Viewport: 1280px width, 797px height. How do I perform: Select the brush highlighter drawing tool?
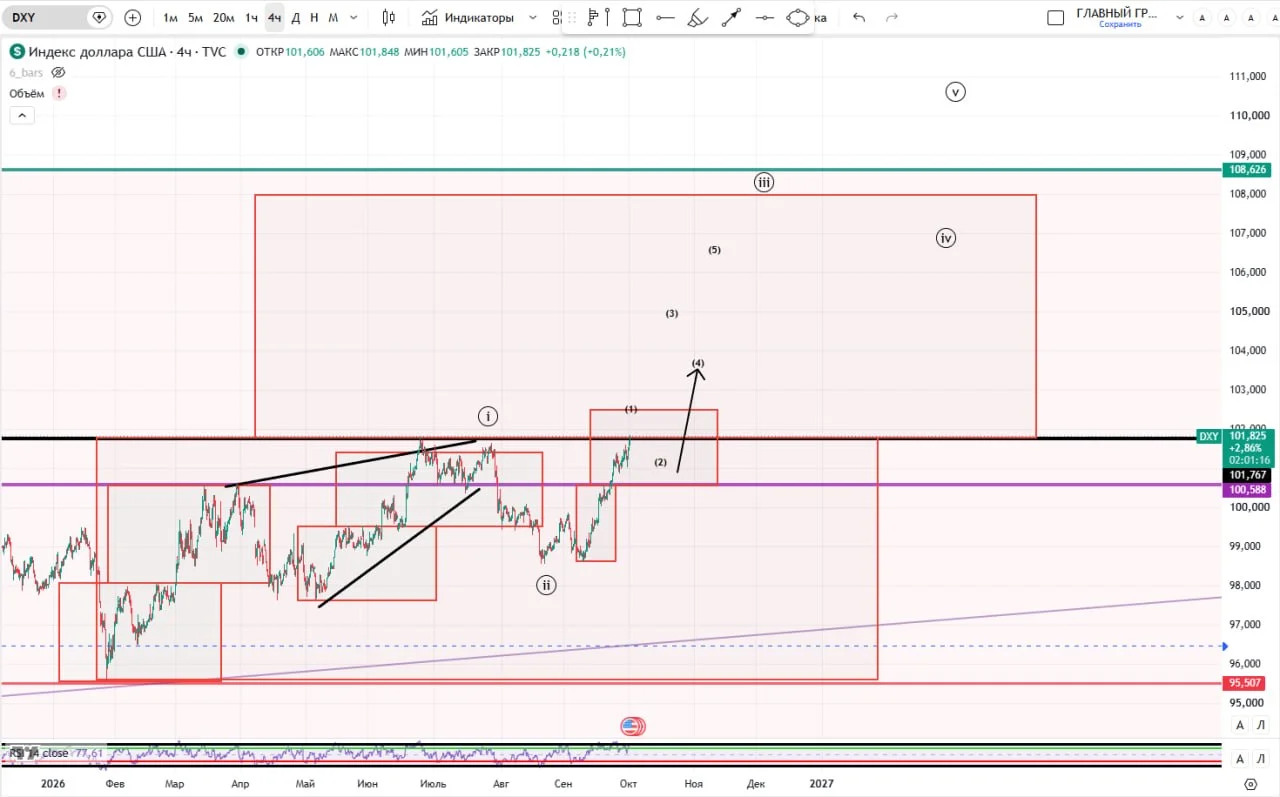click(x=699, y=17)
